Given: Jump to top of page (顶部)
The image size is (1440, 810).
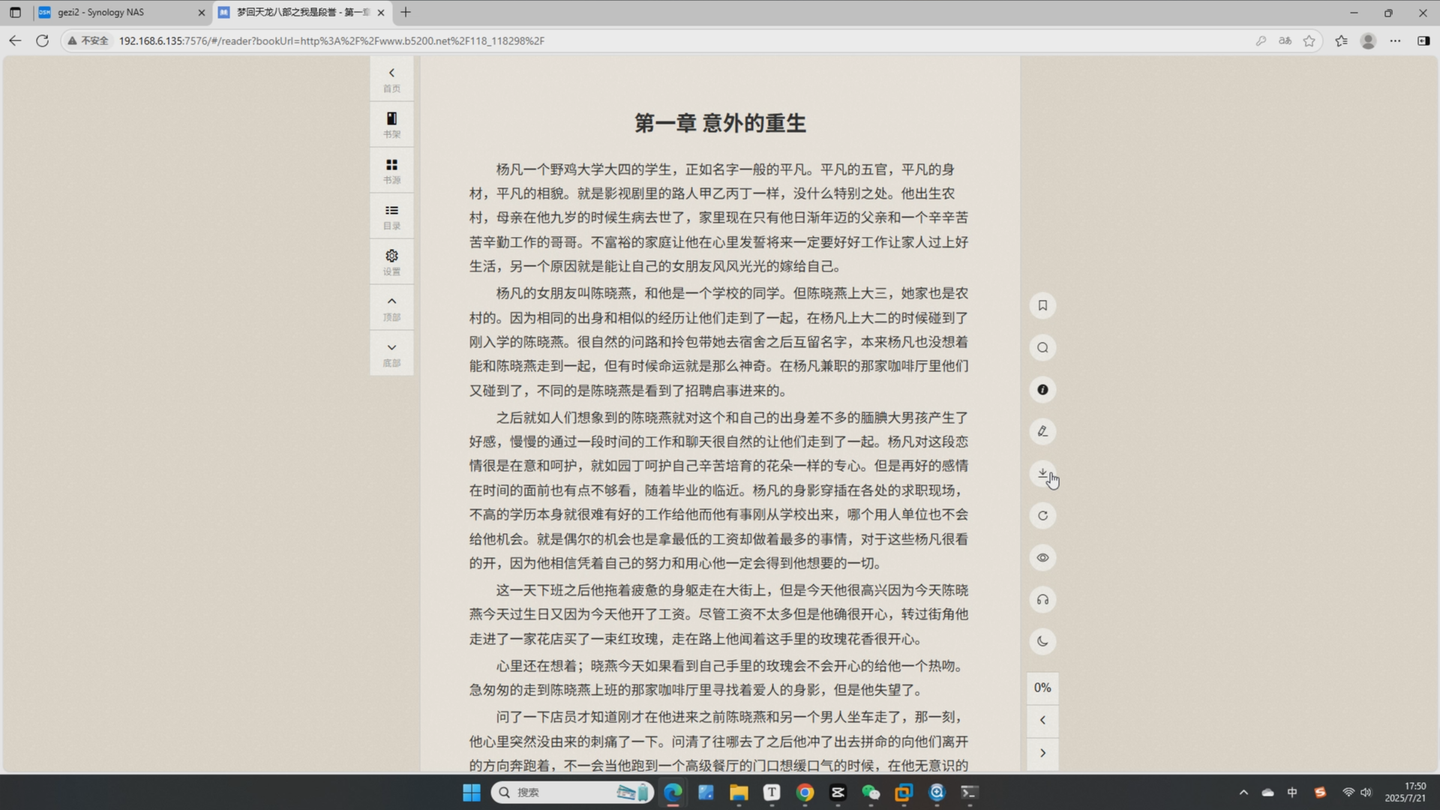Looking at the screenshot, I should 391,307.
